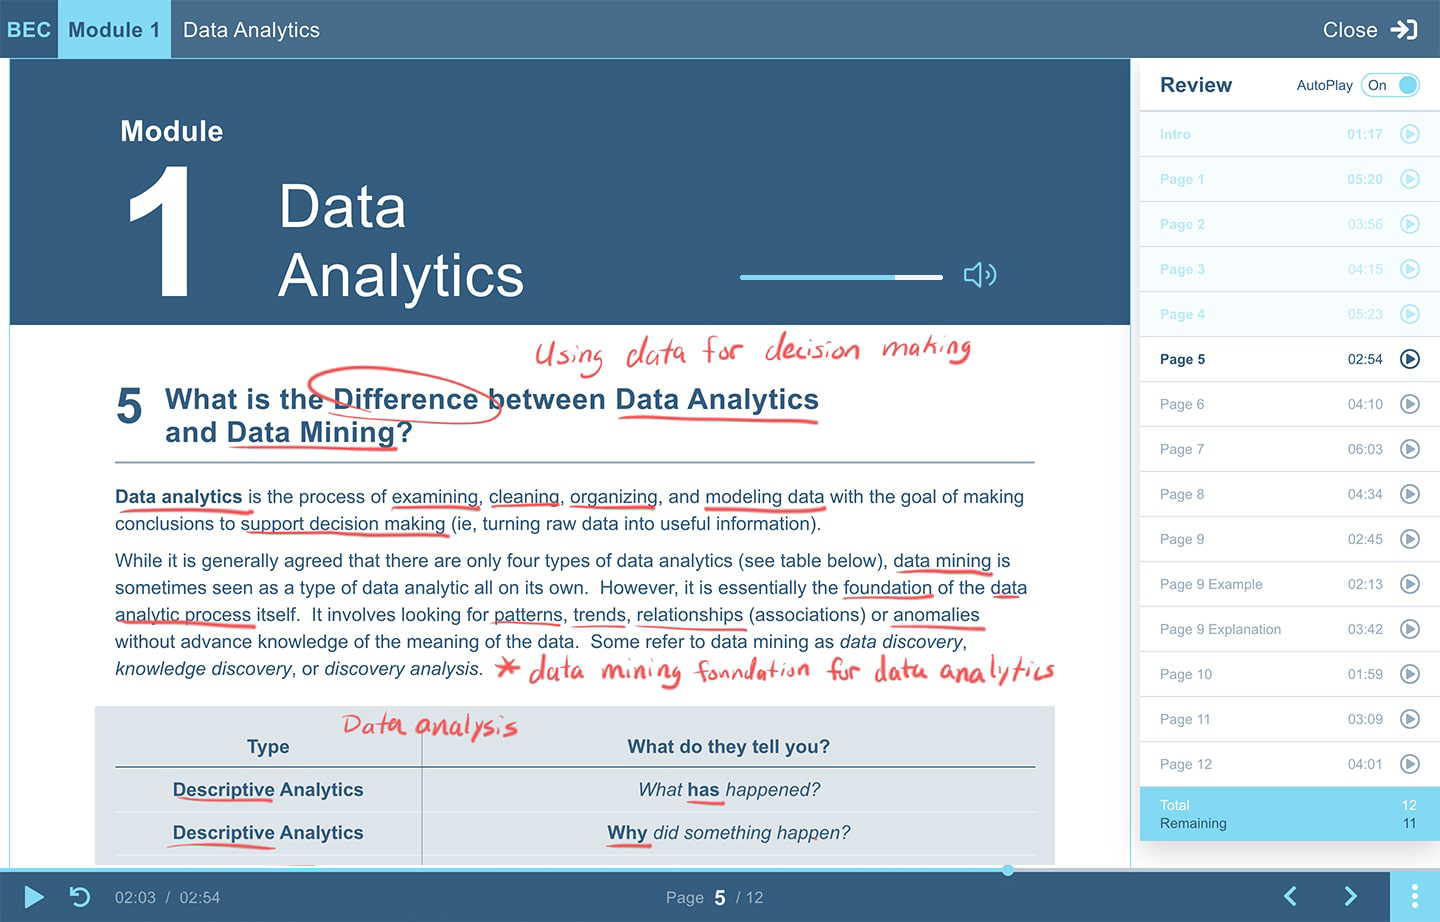Select Page 5 in review list
The width and height of the screenshot is (1440, 922).
(1182, 359)
